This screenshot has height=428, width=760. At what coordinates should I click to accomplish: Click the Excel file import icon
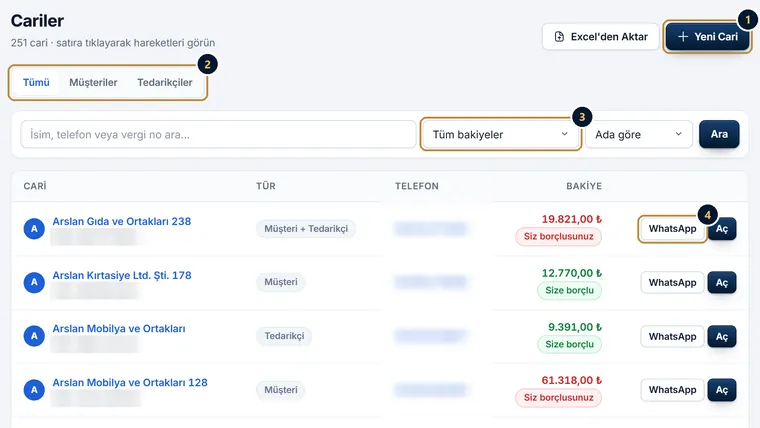(x=559, y=37)
